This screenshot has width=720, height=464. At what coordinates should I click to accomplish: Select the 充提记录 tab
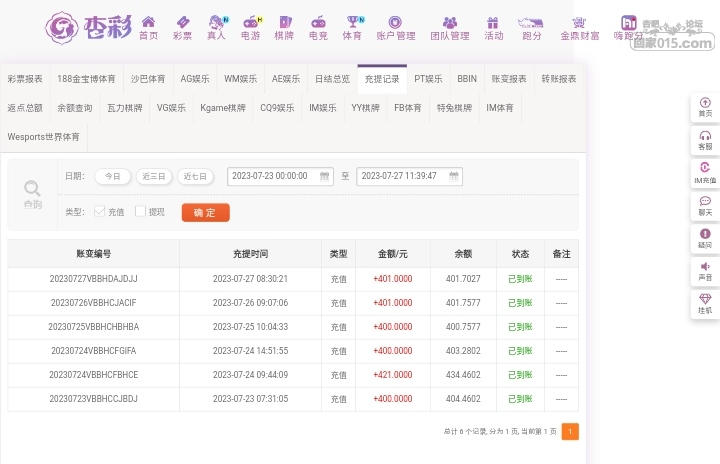click(382, 79)
